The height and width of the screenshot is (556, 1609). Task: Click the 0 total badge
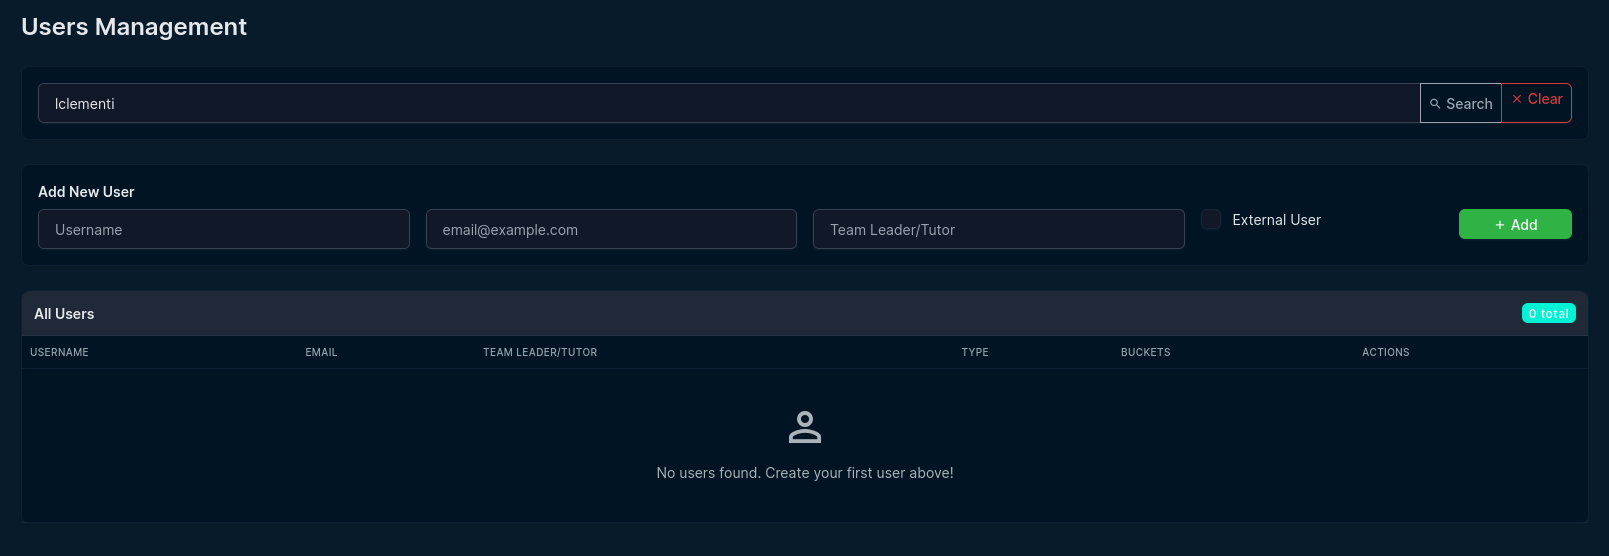(1548, 314)
